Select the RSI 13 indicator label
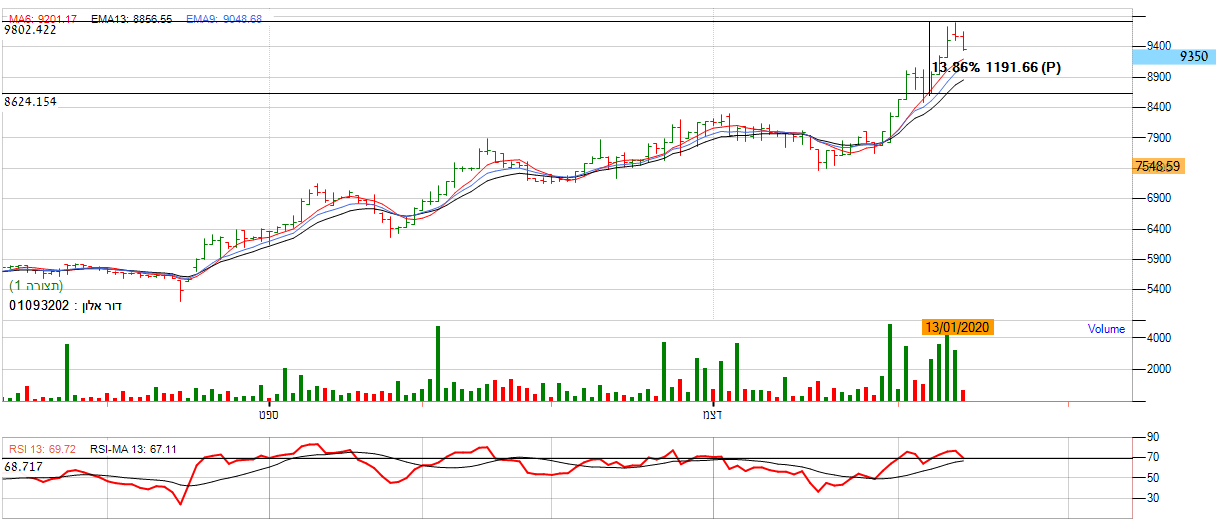Screen dimensions: 1216x526 pos(43,450)
